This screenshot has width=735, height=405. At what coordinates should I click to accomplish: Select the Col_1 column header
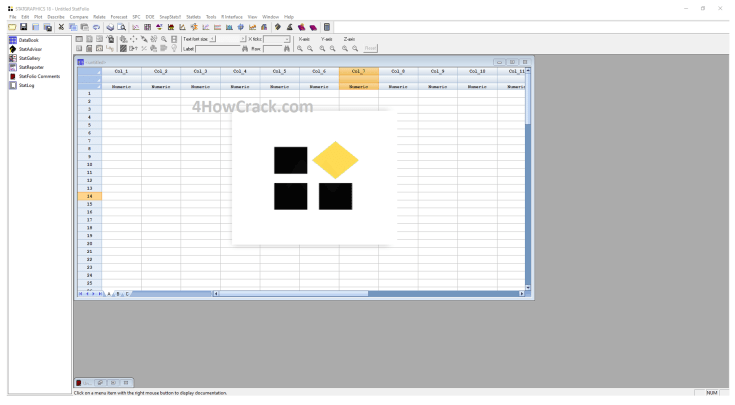tap(121, 71)
